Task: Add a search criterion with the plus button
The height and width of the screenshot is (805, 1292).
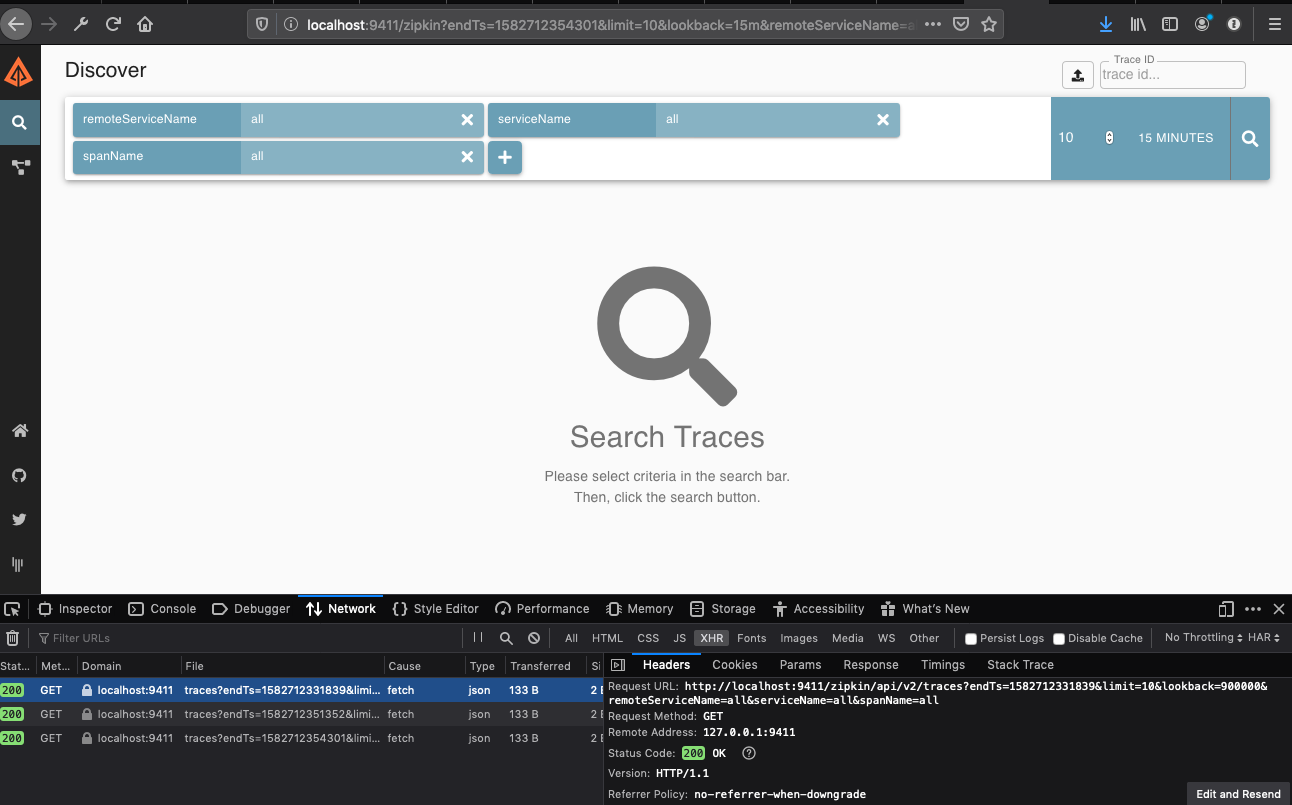Action: [504, 157]
